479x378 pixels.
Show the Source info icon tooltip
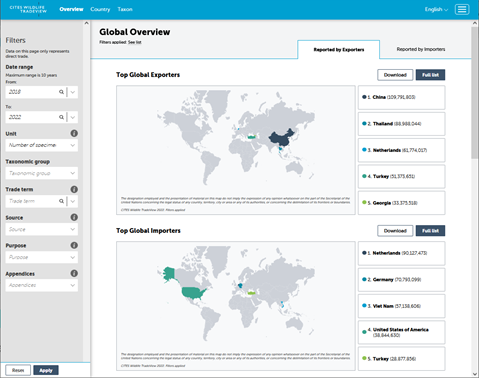(74, 217)
